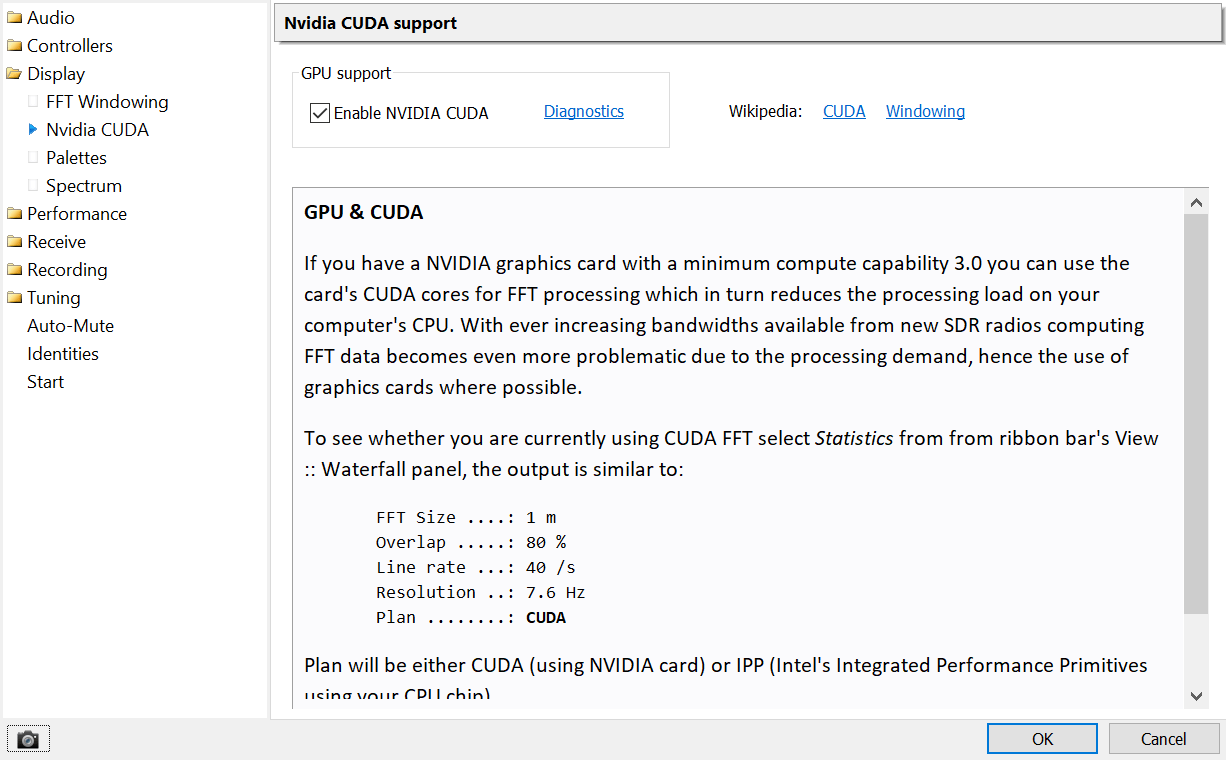1226x760 pixels.
Task: Open the Spectrum settings page
Action: pyautogui.click(x=84, y=186)
